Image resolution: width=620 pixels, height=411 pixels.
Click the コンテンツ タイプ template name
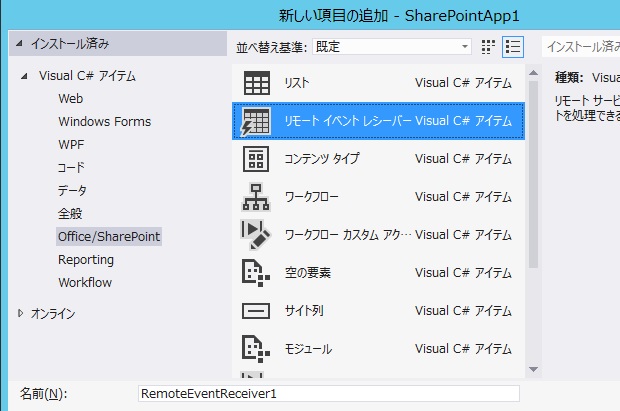pos(322,159)
